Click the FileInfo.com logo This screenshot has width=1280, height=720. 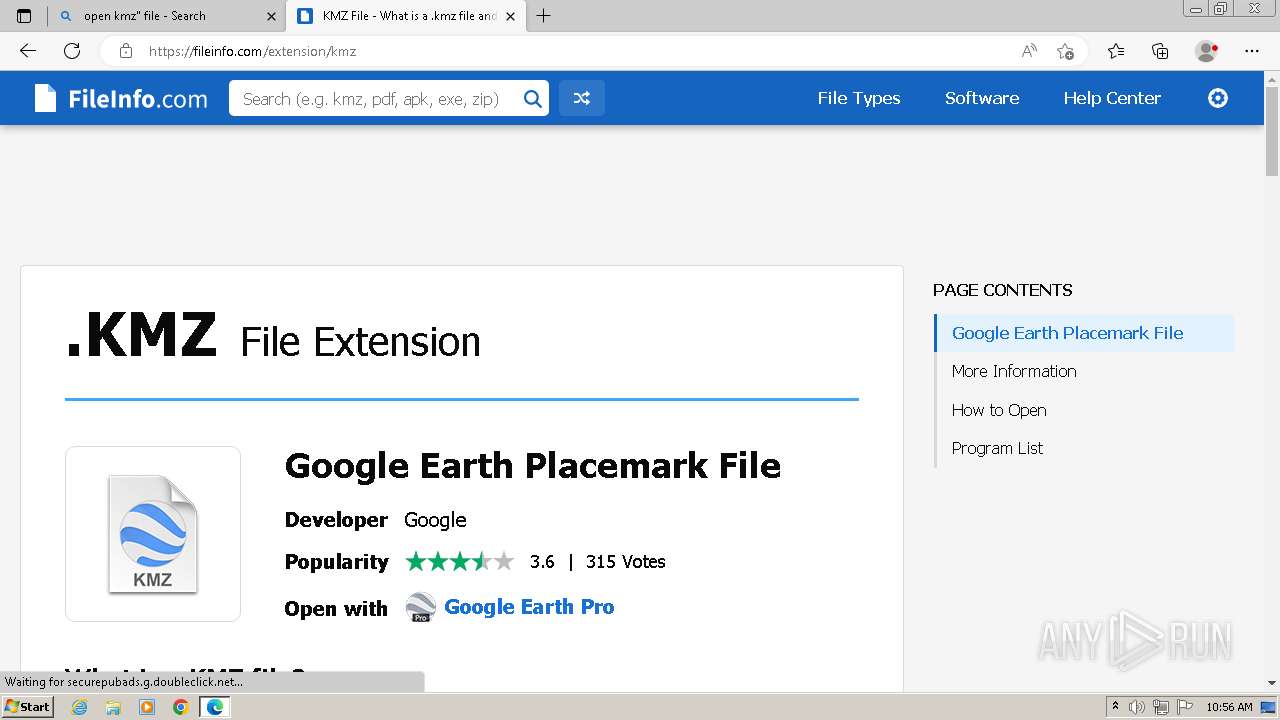click(x=121, y=98)
